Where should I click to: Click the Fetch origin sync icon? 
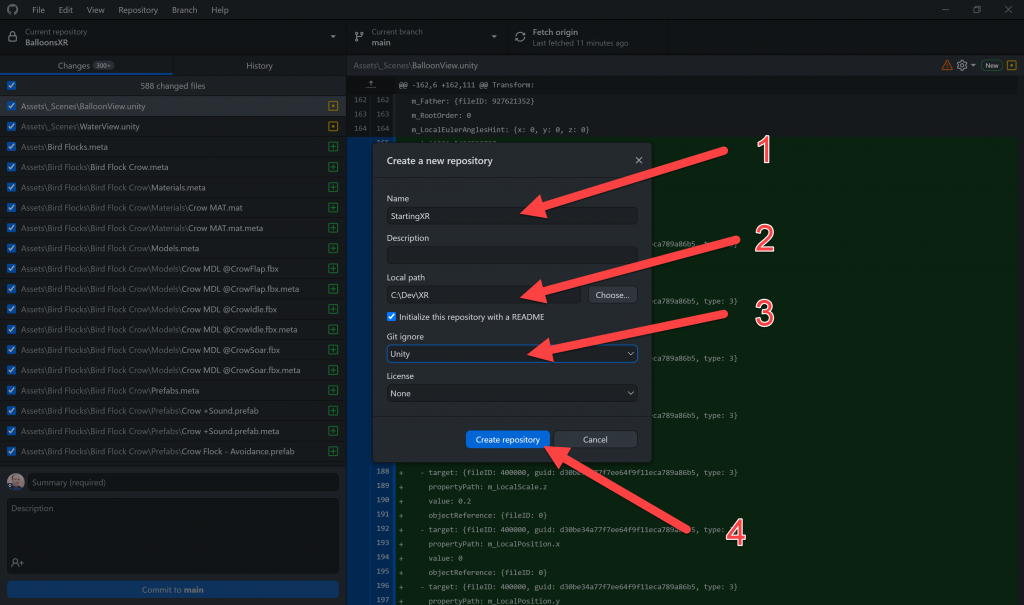[520, 37]
